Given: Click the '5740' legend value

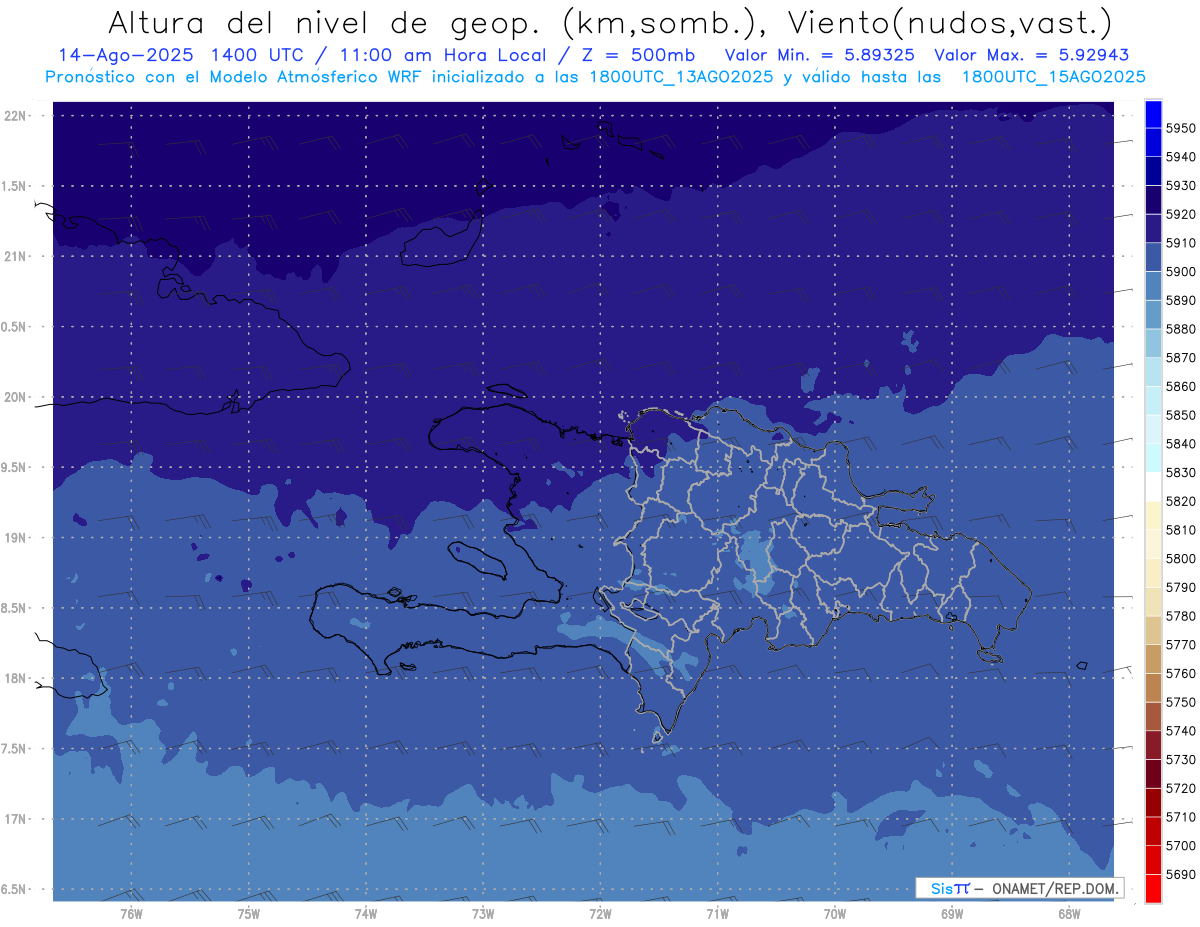Looking at the screenshot, I should (1181, 731).
